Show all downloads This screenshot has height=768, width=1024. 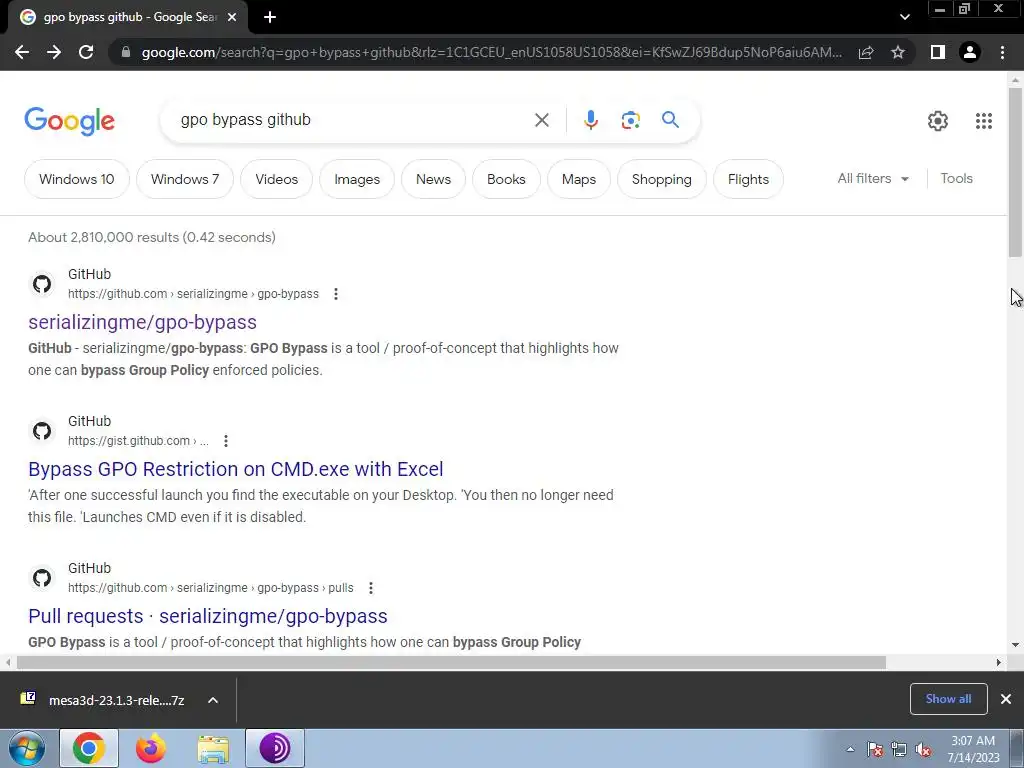948,699
